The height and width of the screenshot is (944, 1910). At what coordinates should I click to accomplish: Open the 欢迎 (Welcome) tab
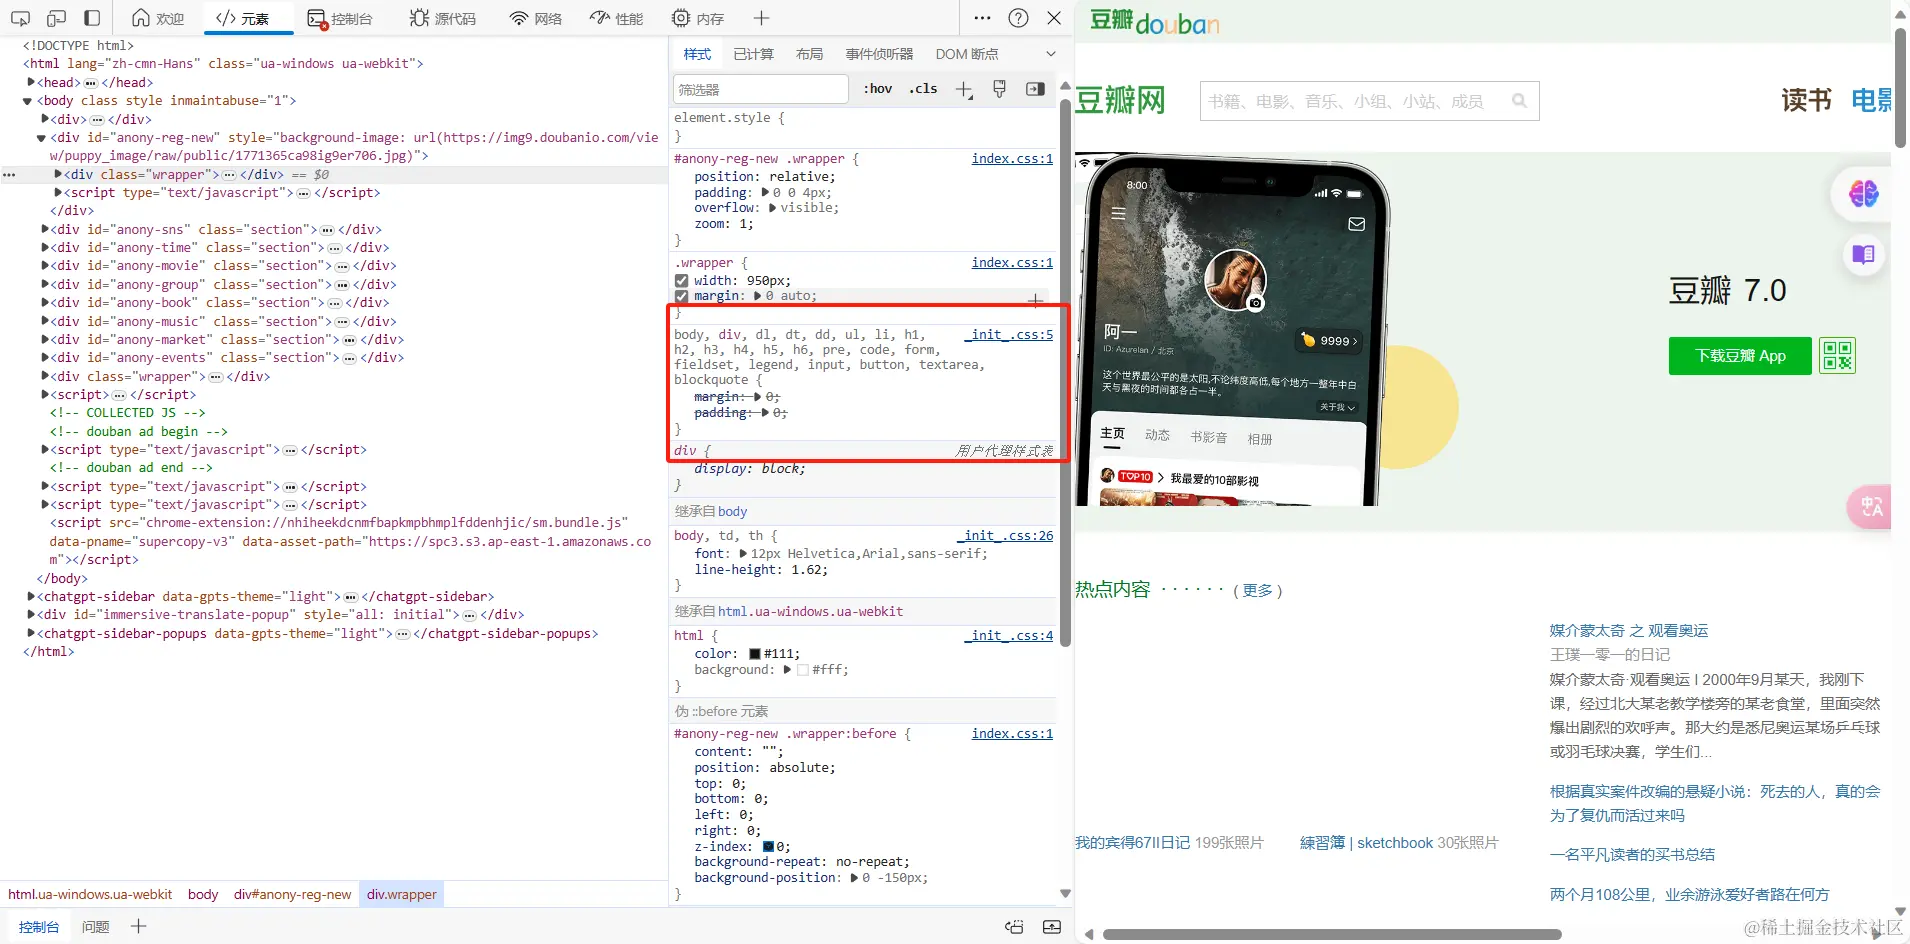(158, 18)
